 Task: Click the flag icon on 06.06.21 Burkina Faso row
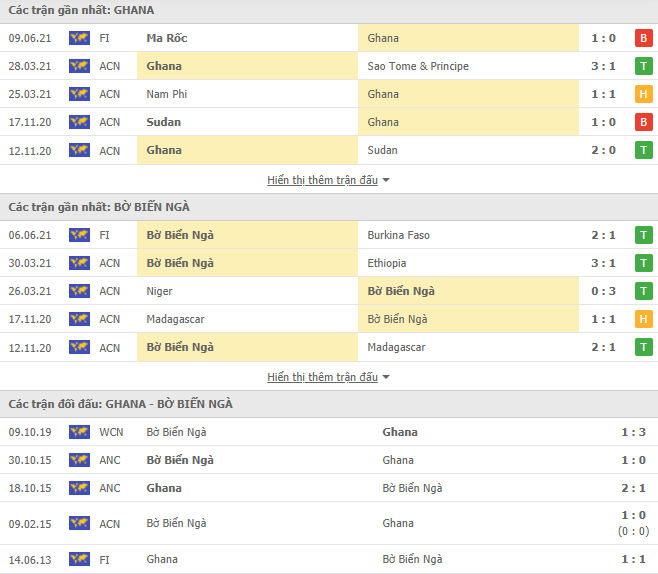[x=79, y=235]
